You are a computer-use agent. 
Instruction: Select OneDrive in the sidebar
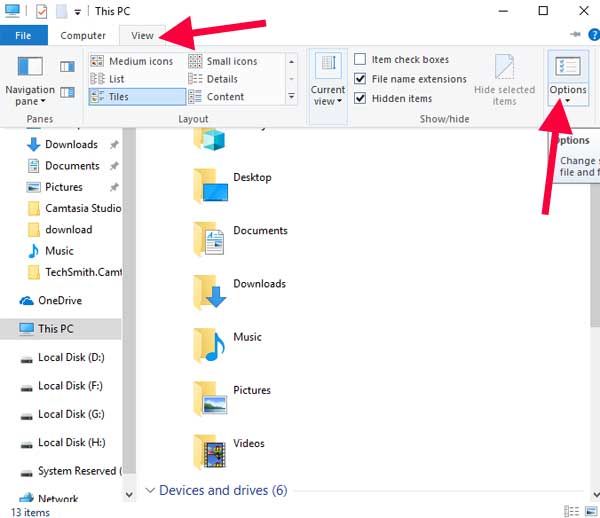click(59, 301)
